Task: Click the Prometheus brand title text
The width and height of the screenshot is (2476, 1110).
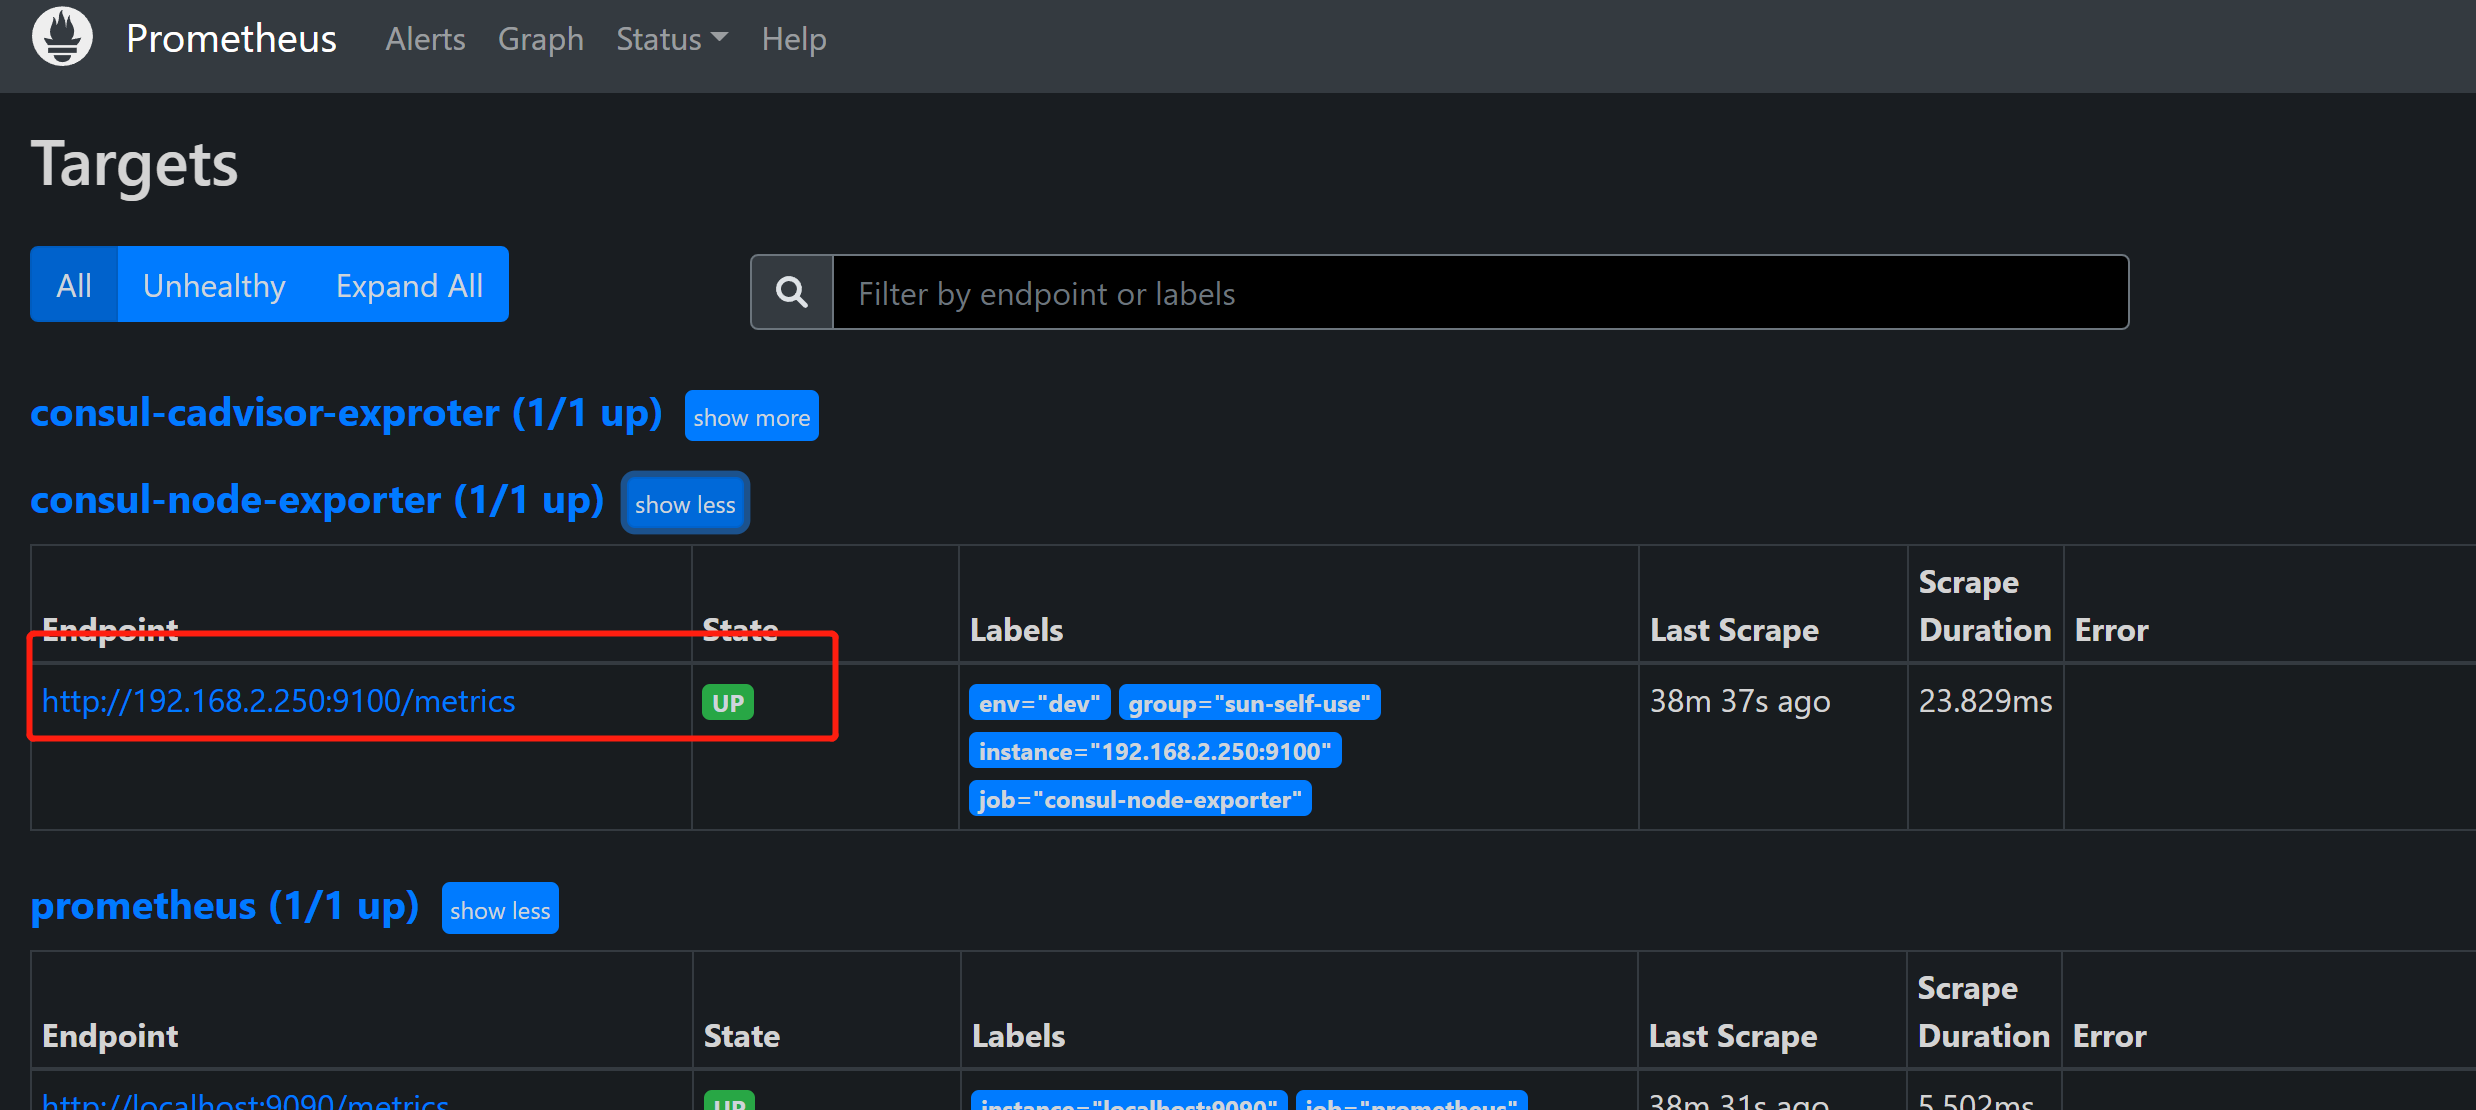Action: pos(231,39)
